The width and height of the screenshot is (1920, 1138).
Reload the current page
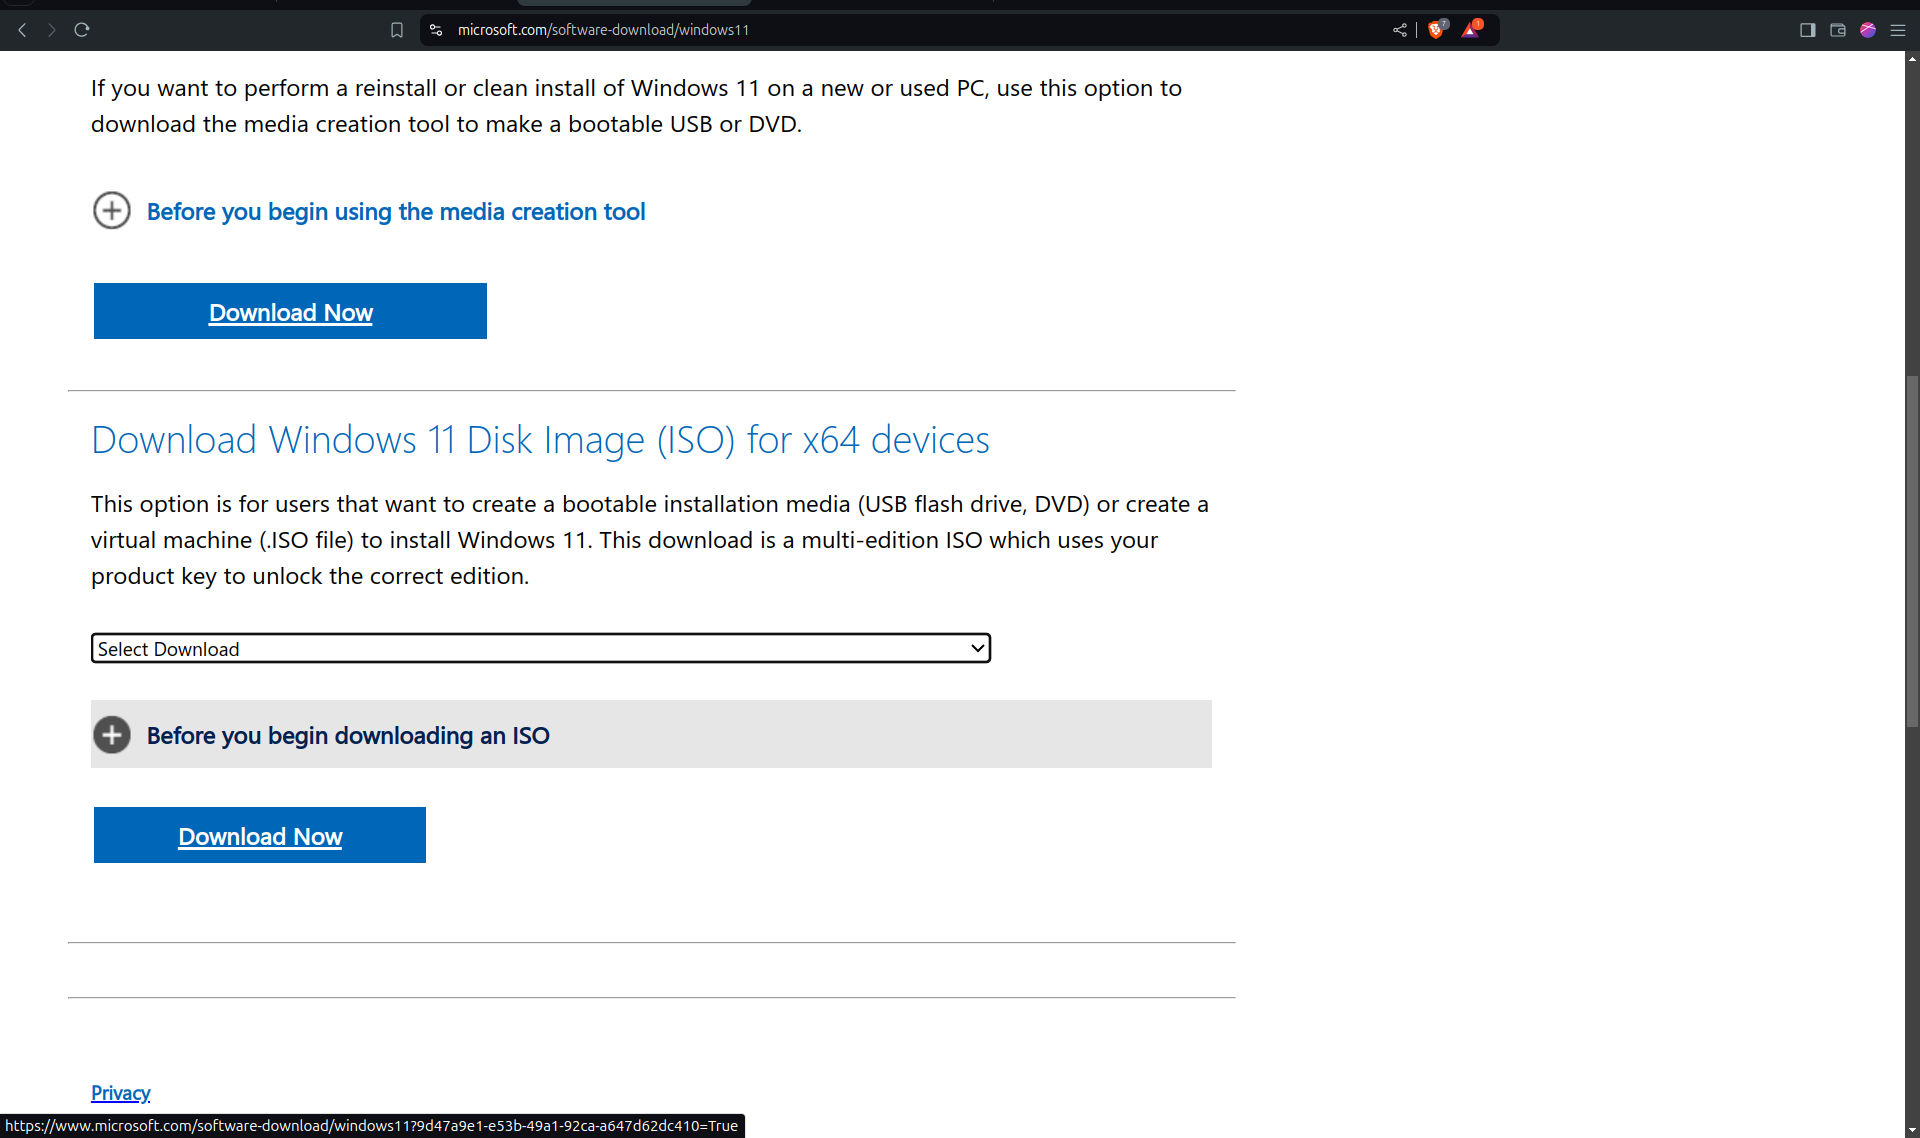click(x=82, y=30)
